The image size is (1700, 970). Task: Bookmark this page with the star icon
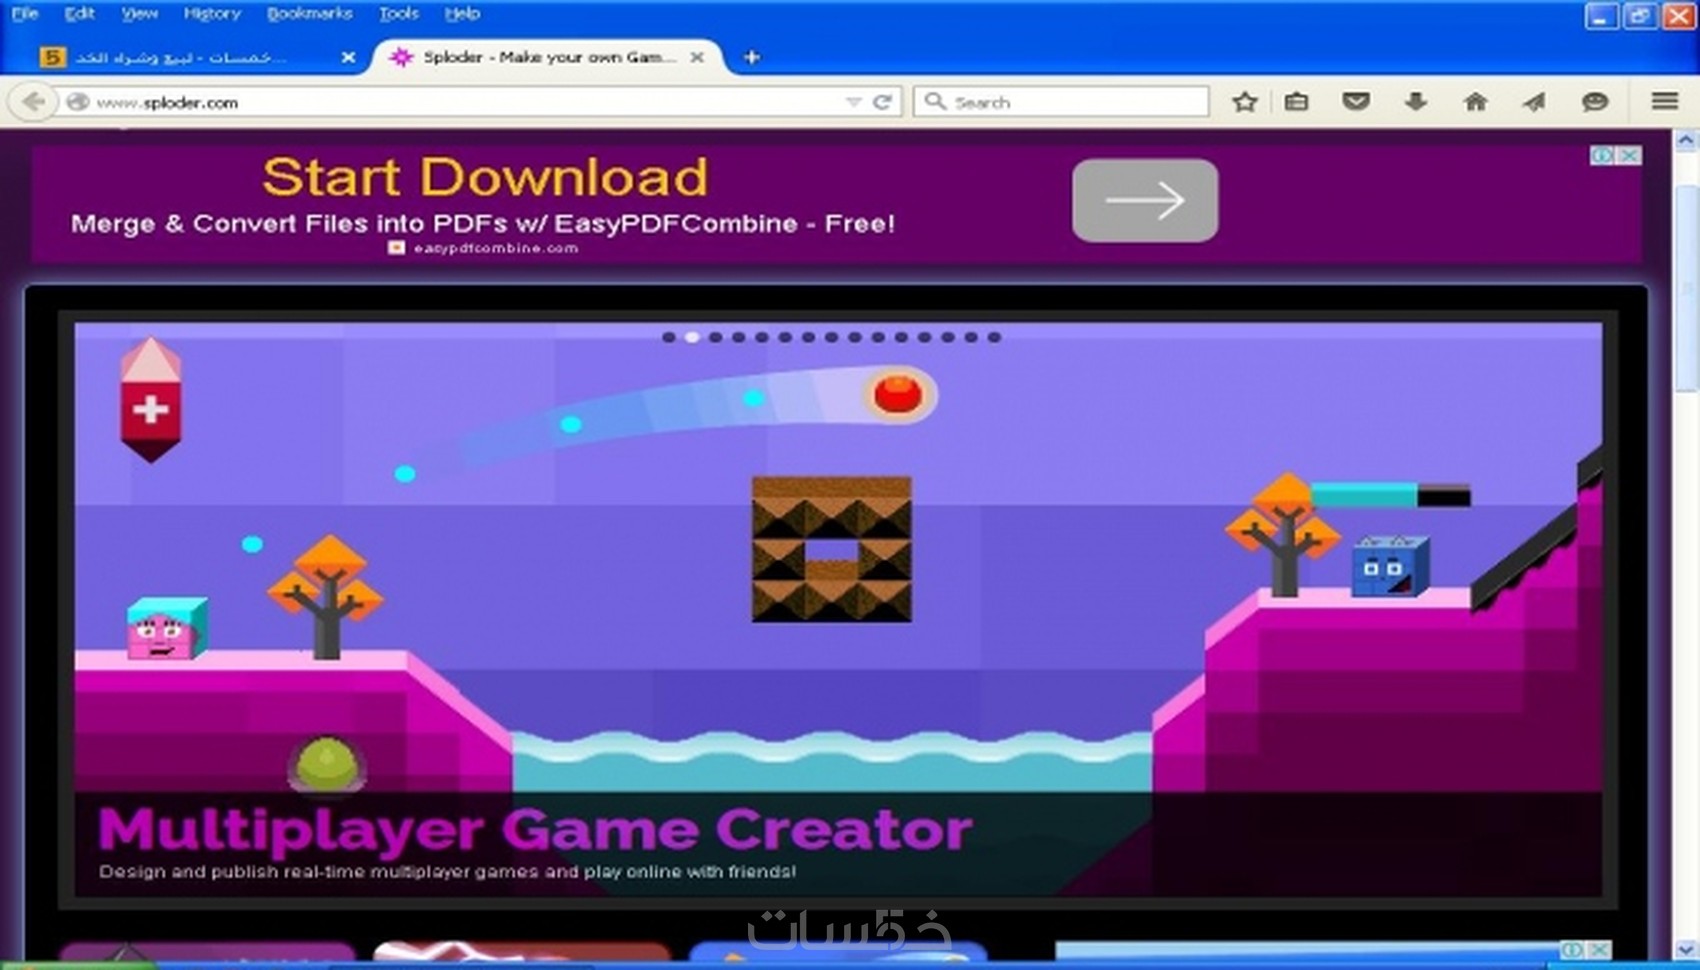click(x=1244, y=101)
